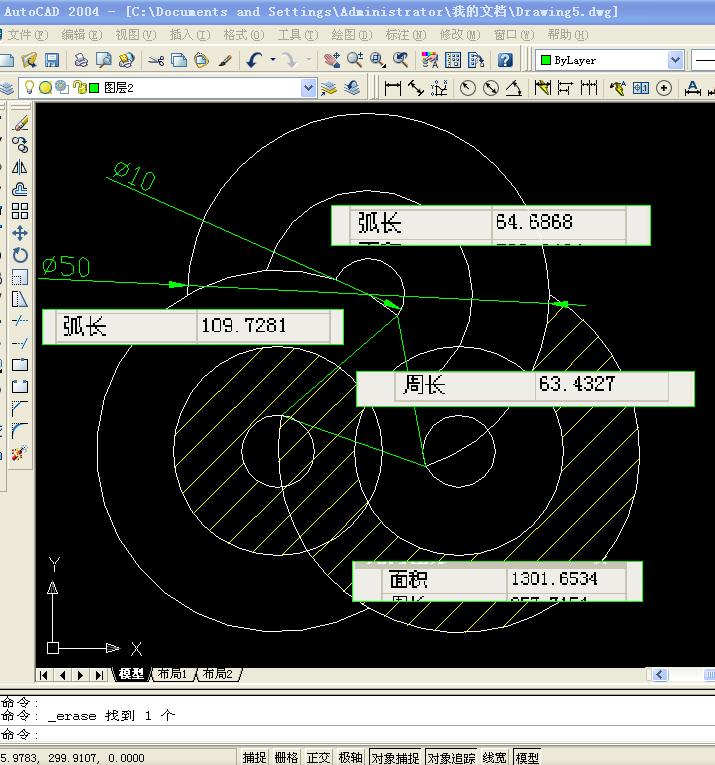The image size is (715, 765).
Task: Toggle 极轴 polar tracking
Action: click(x=350, y=757)
